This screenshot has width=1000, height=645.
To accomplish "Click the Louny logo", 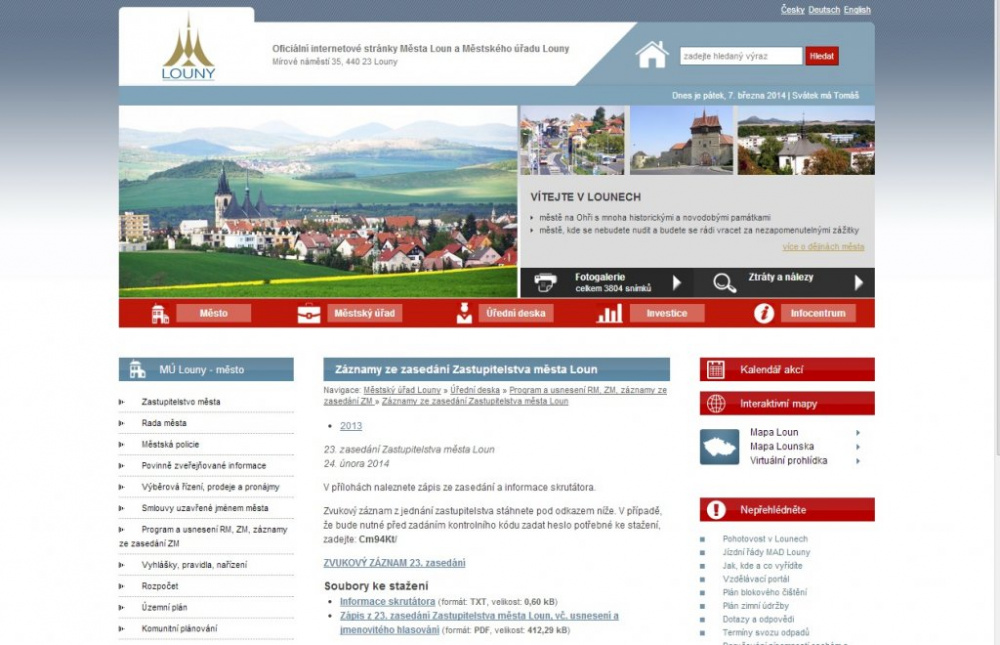I will tap(188, 48).
